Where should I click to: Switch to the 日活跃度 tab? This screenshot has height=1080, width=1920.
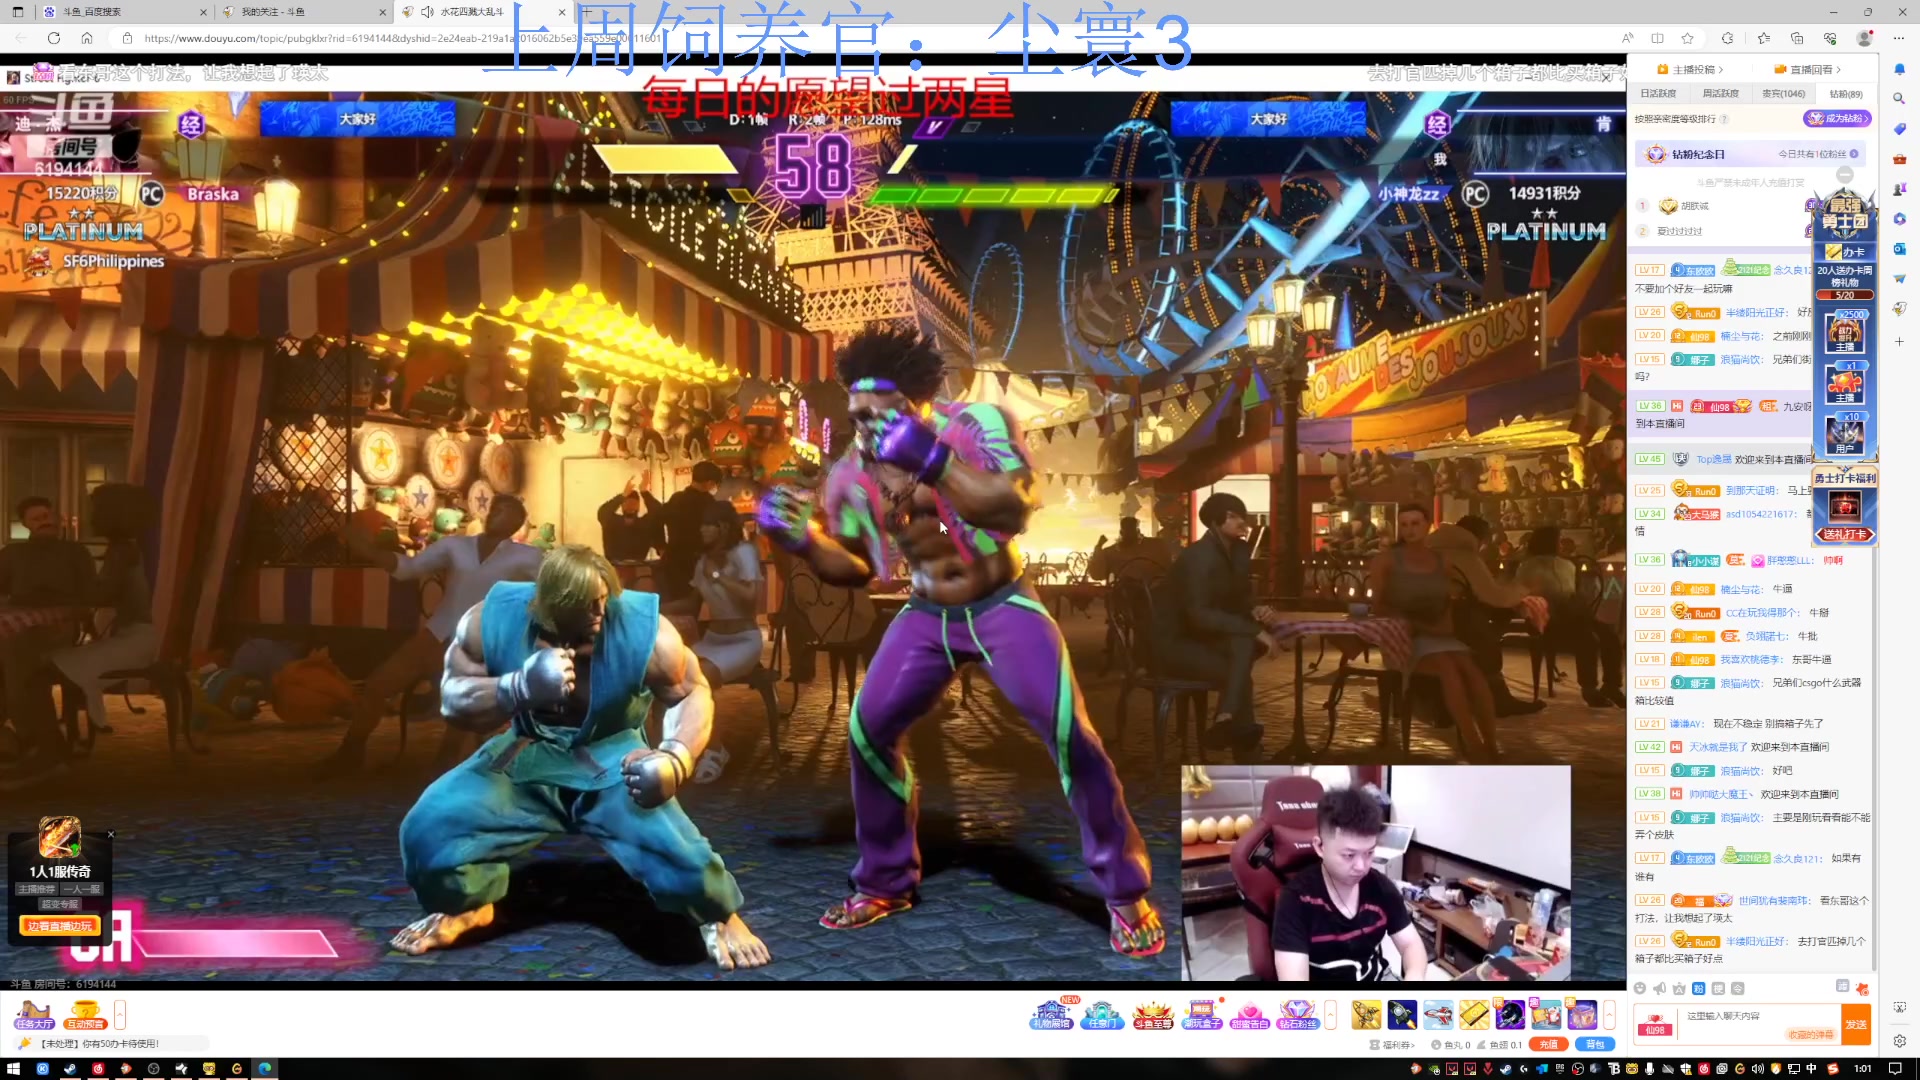[x=1658, y=94]
